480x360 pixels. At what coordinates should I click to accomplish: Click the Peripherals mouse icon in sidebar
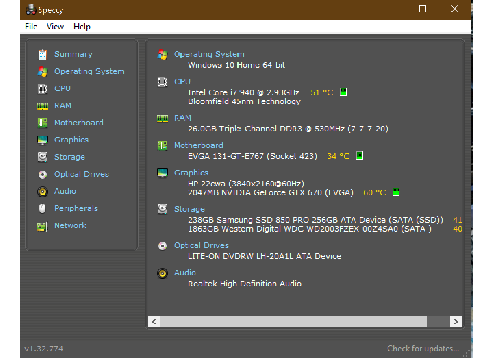(x=42, y=209)
